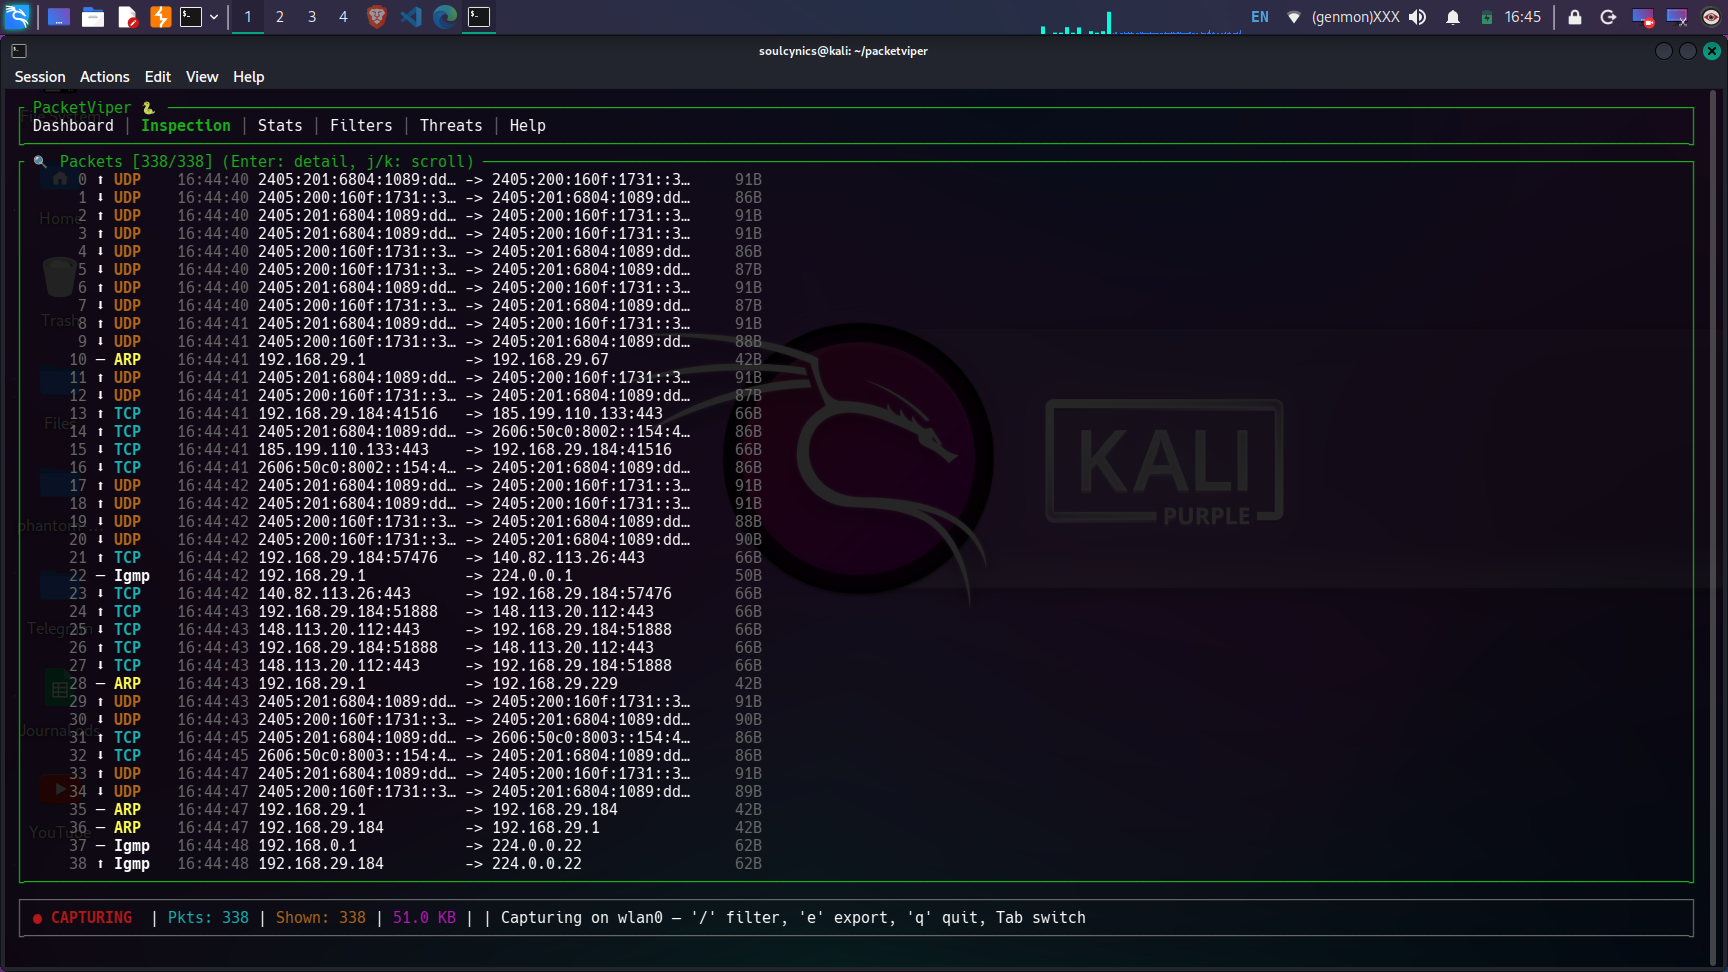Open Brave browser from the taskbar
The height and width of the screenshot is (972, 1728).
coord(377,17)
